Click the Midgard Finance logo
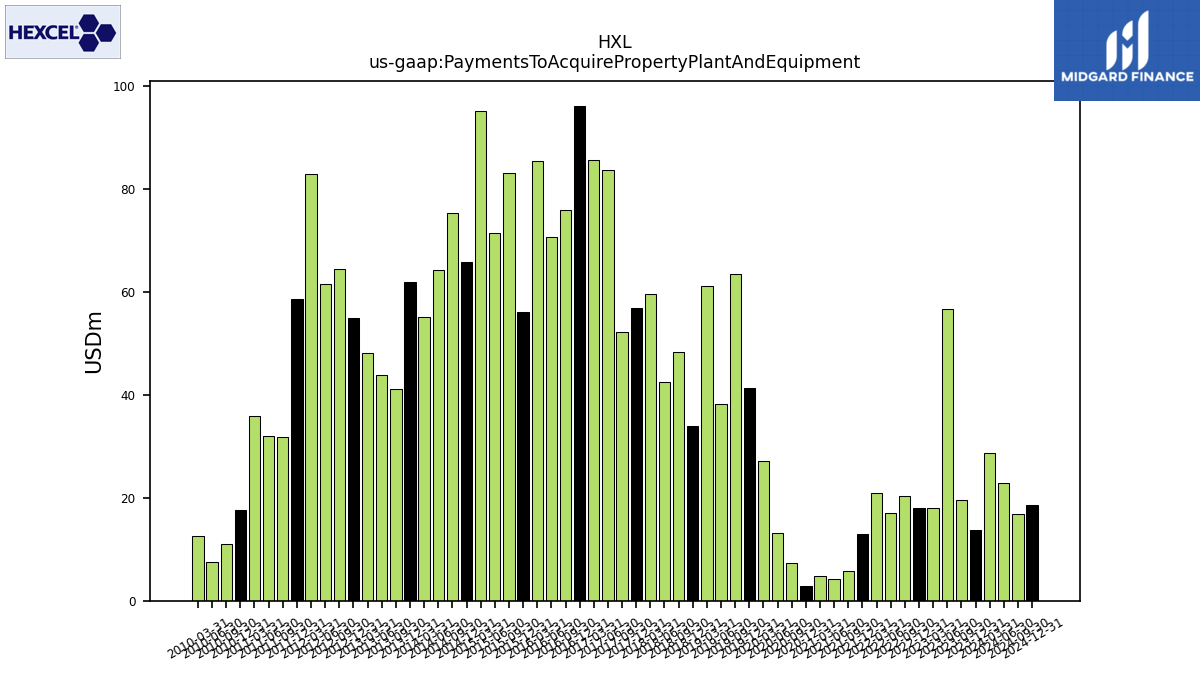The image size is (1200, 675). 1127,50
